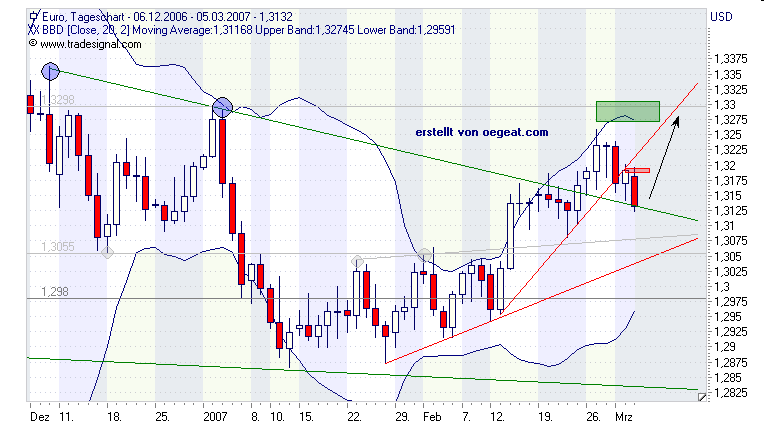Click the 29. date axis label
Viewport: 764px width, 434px height.
coord(402,417)
